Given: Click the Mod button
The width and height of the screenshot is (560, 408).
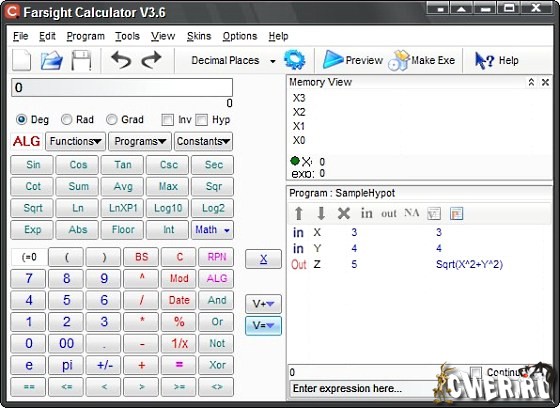Looking at the screenshot, I should [x=179, y=278].
